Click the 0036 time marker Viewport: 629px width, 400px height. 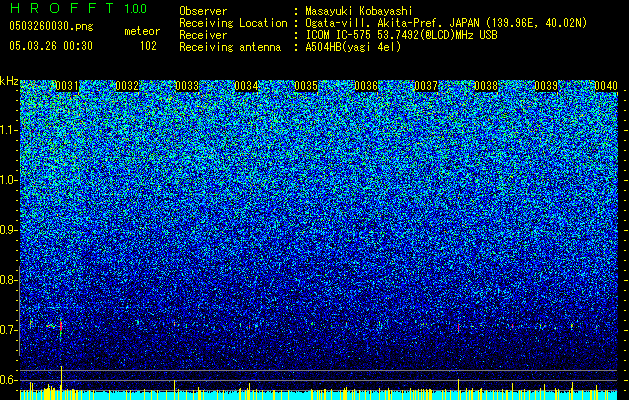366,86
